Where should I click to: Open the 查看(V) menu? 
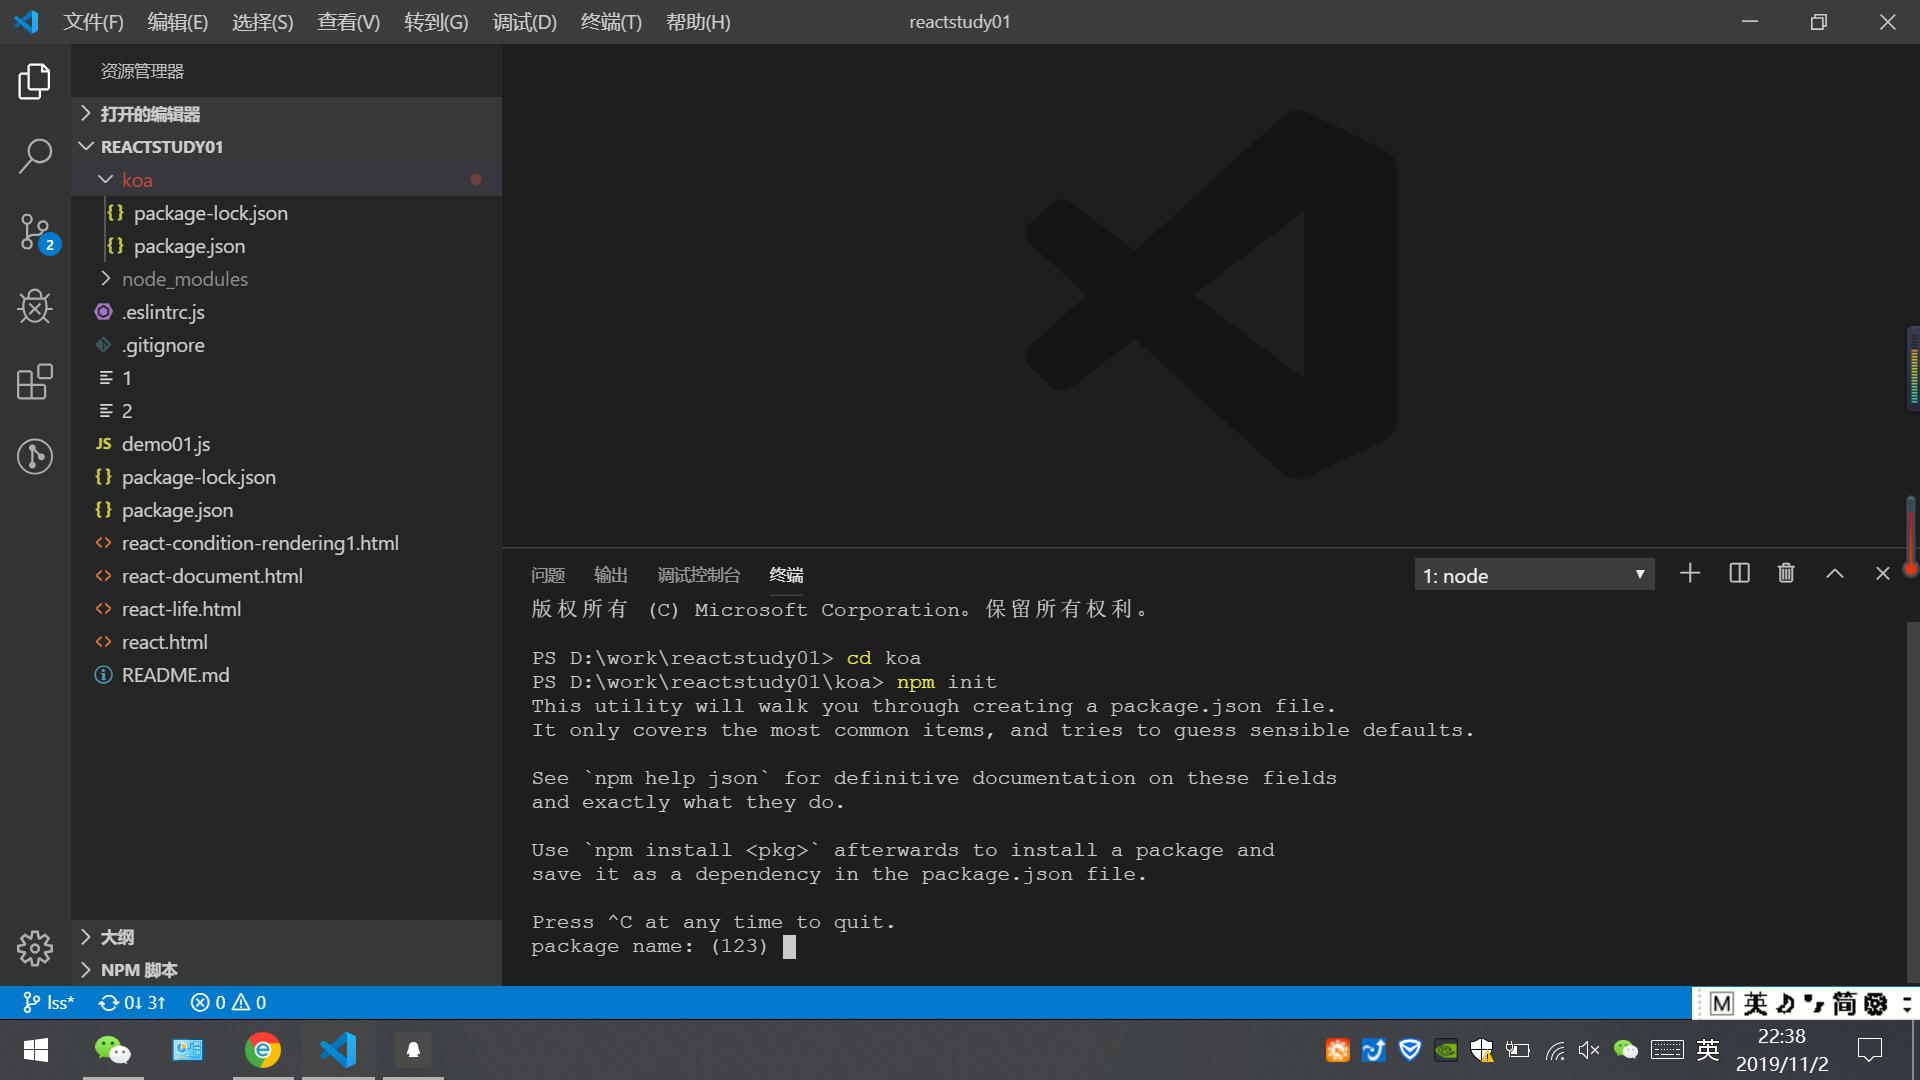coord(347,21)
